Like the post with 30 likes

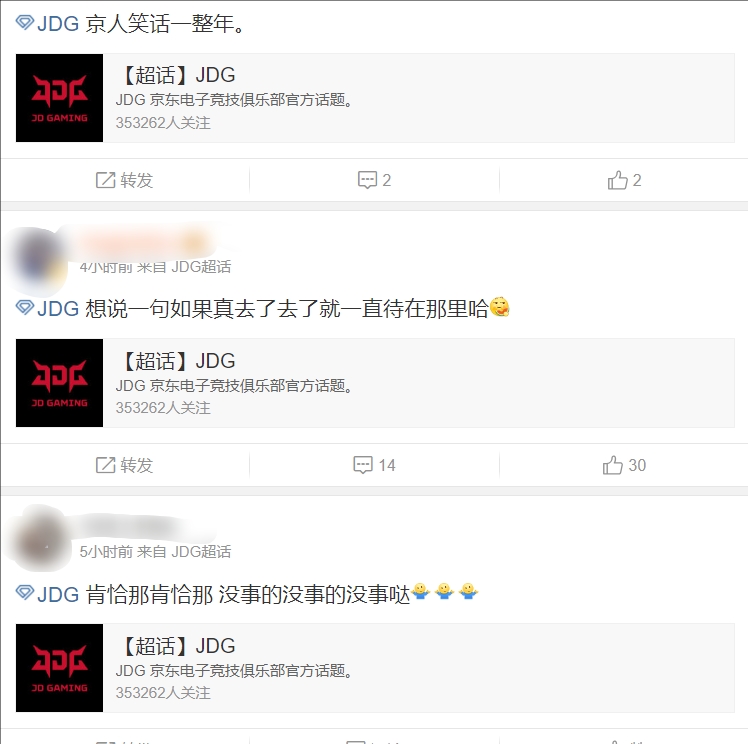pyautogui.click(x=624, y=465)
